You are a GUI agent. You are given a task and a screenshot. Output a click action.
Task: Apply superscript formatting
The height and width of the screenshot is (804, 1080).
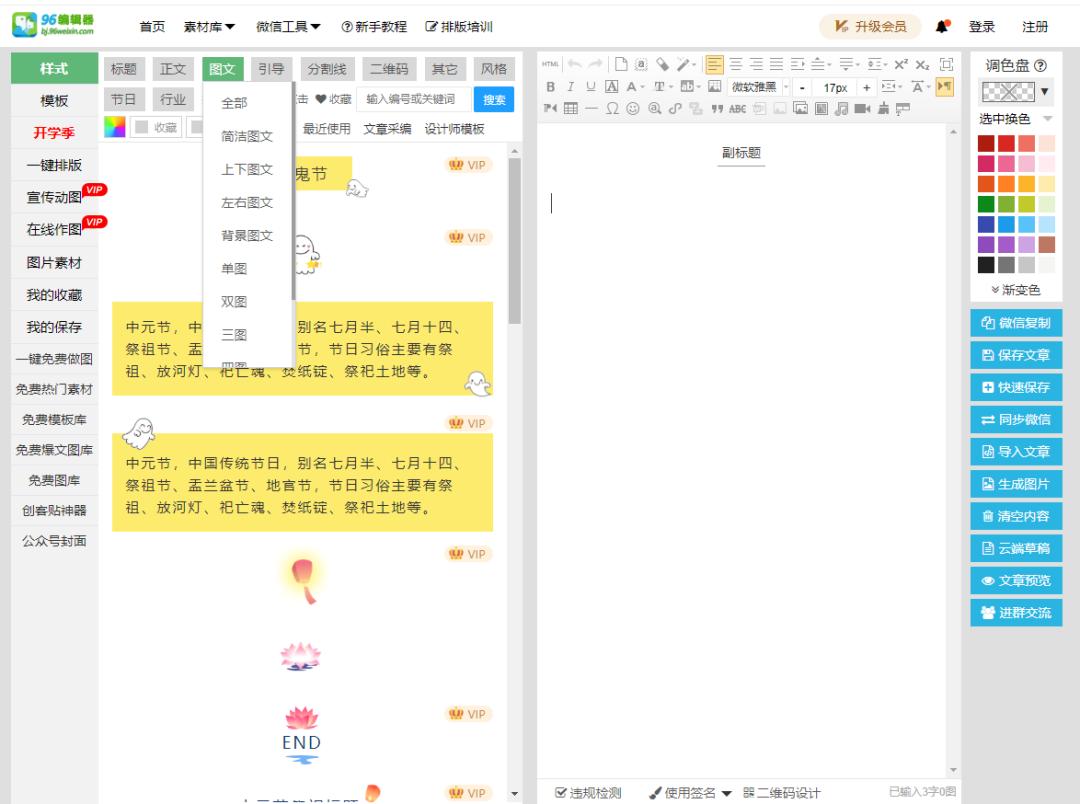(x=899, y=66)
